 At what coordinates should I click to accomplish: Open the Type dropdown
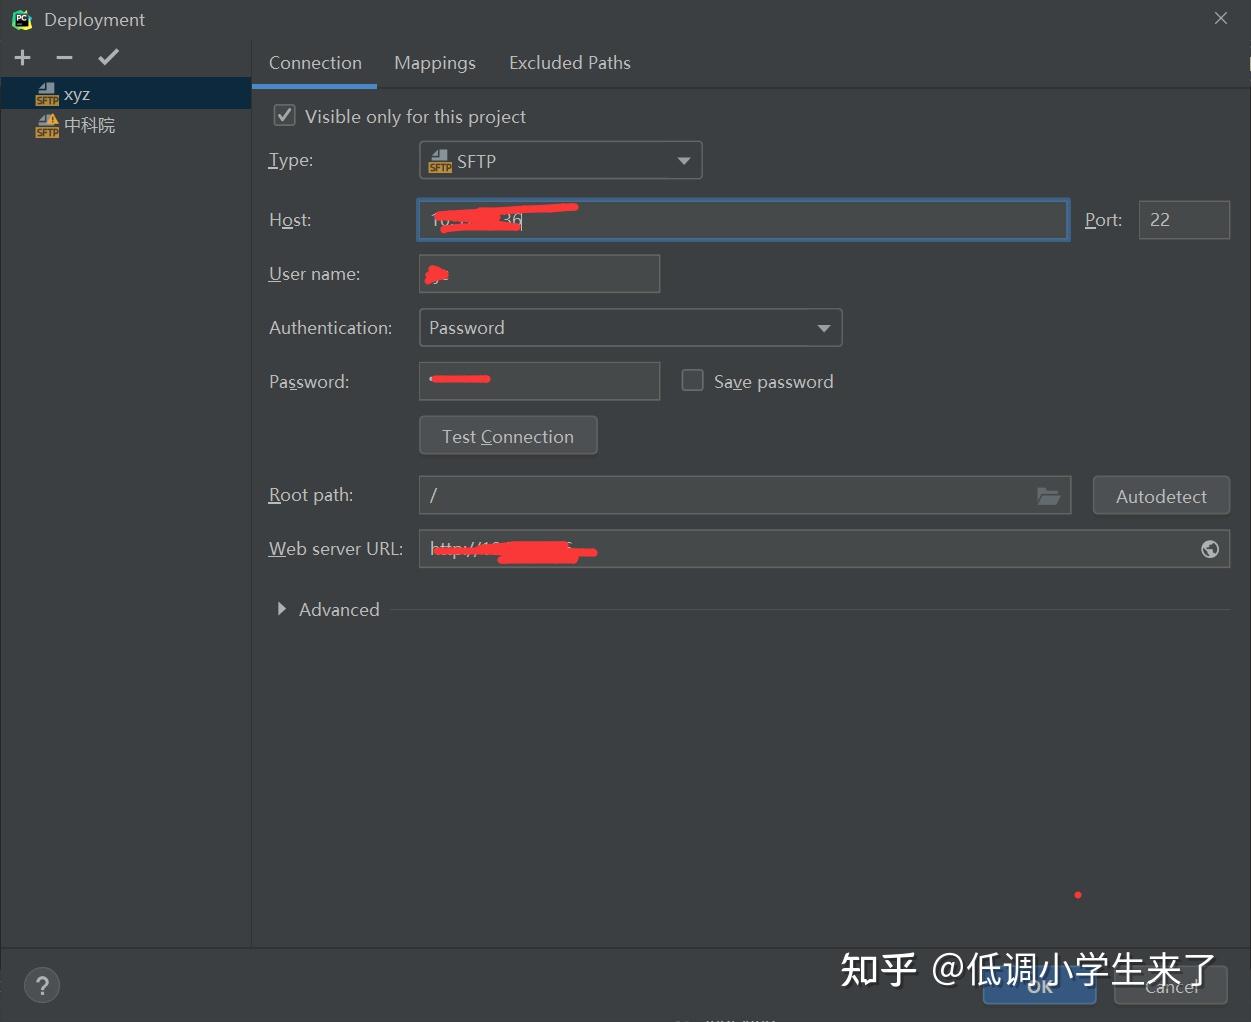click(x=683, y=160)
